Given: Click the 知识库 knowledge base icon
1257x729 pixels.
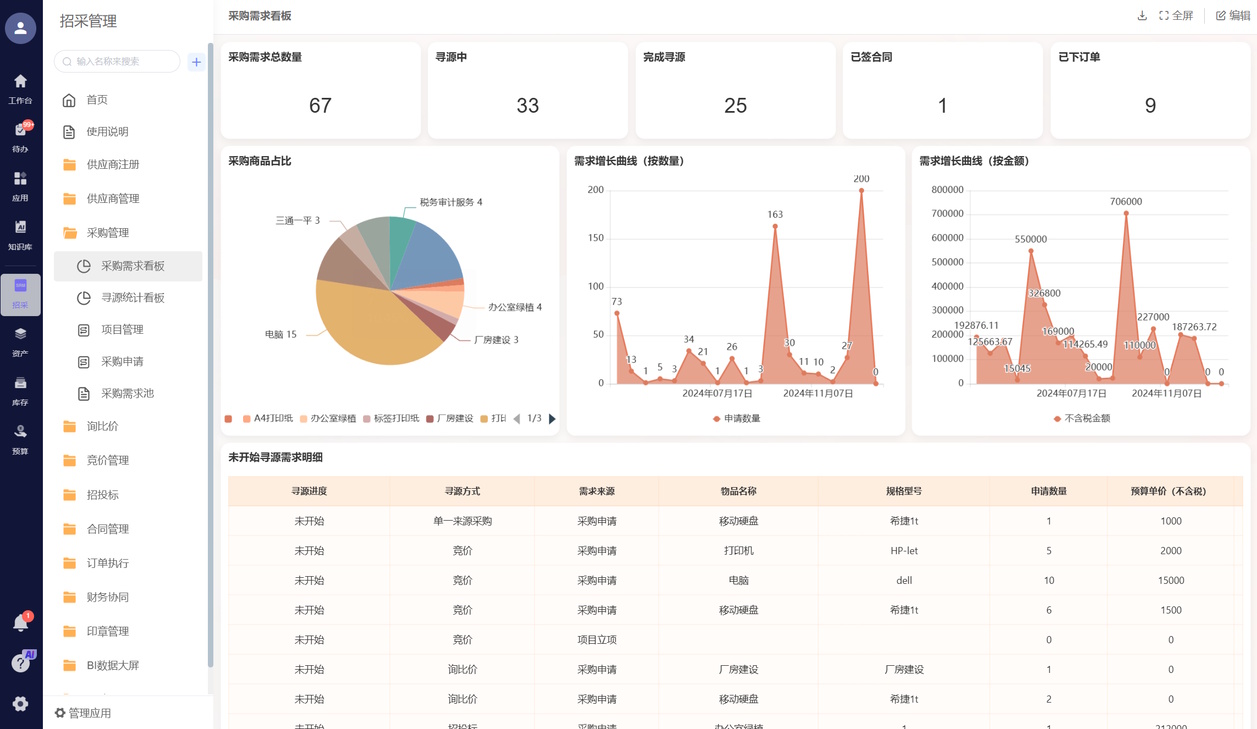Looking at the screenshot, I should point(20,234).
